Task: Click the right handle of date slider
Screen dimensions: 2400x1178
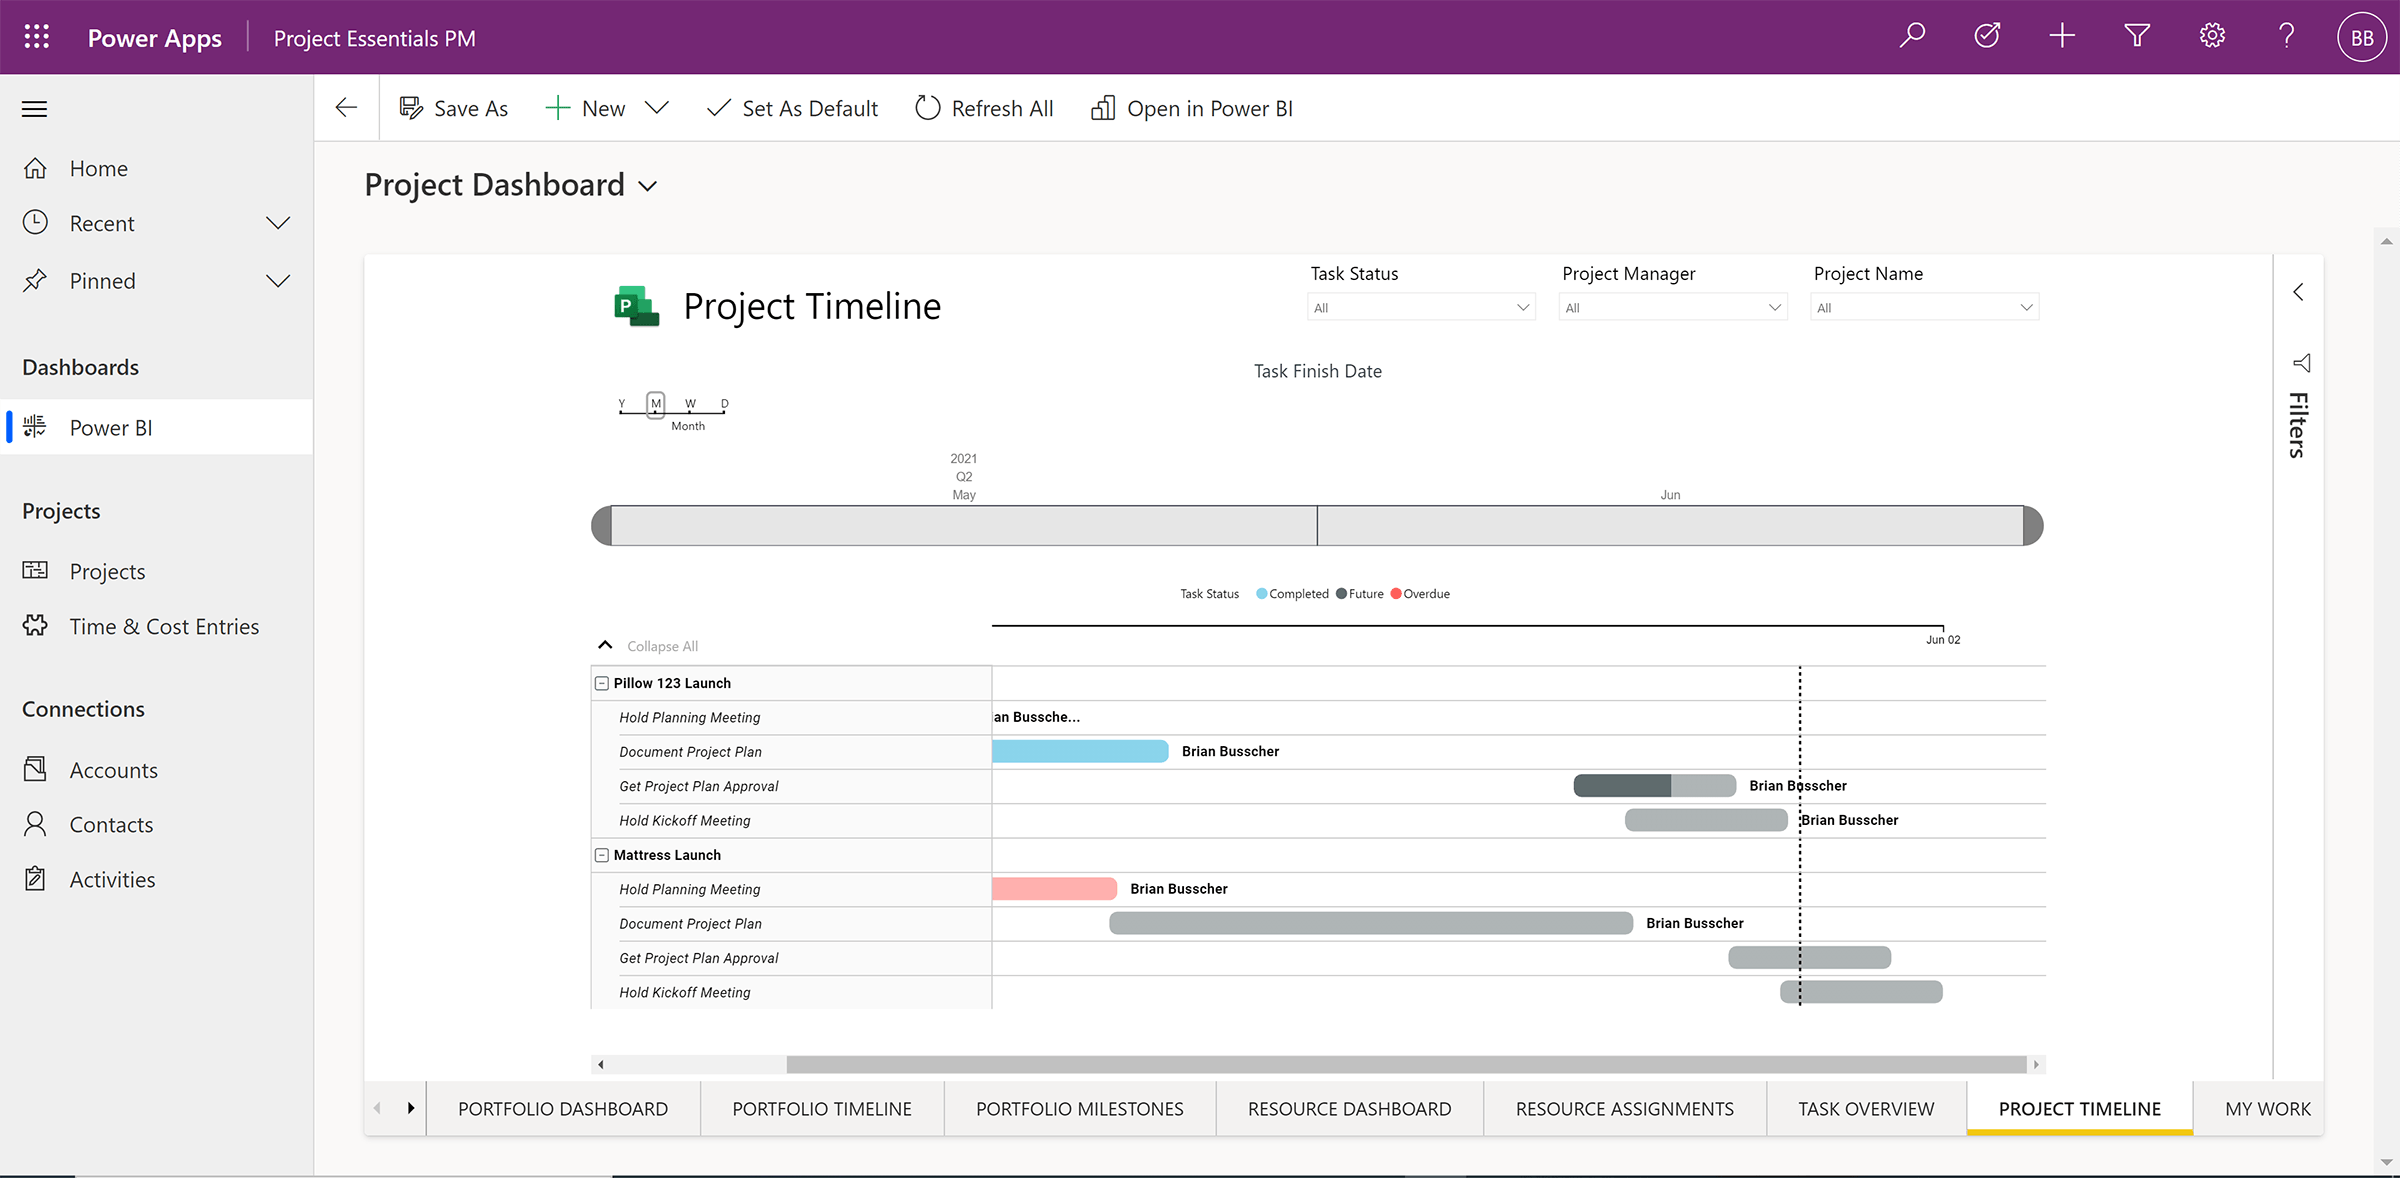Action: [2033, 526]
